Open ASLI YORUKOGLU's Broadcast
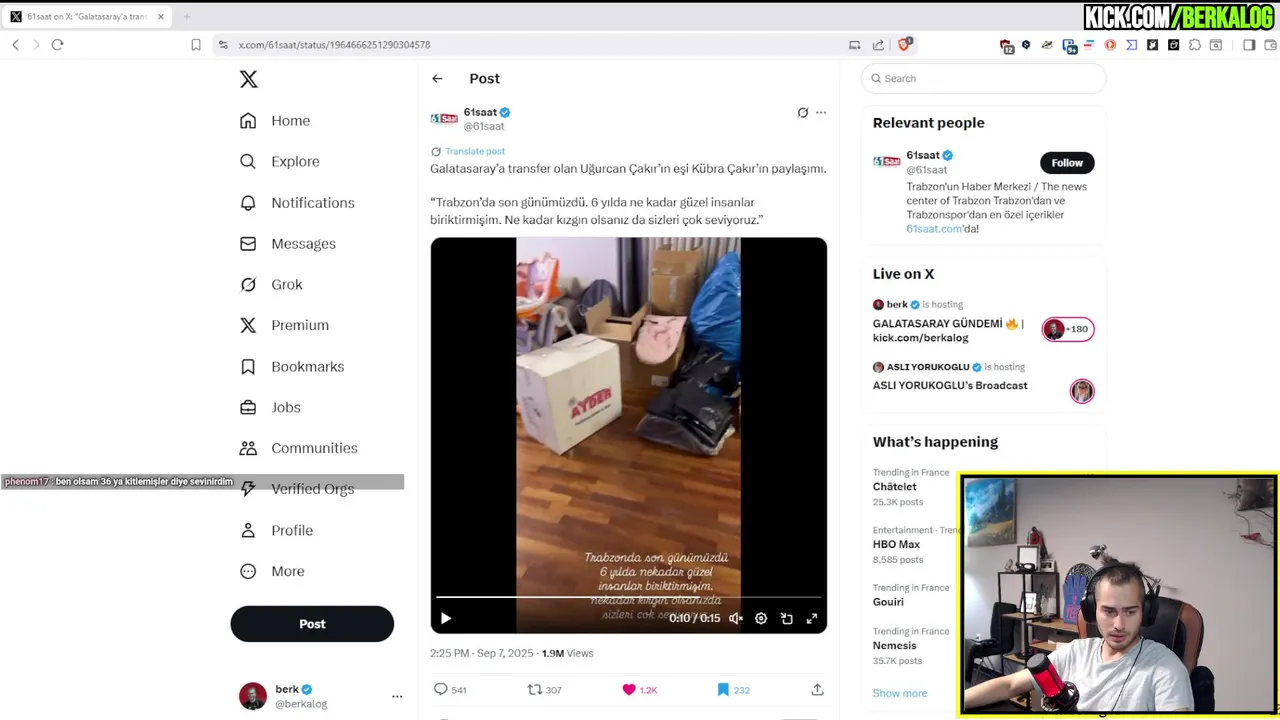Image resolution: width=1280 pixels, height=720 pixels. pyautogui.click(x=950, y=386)
